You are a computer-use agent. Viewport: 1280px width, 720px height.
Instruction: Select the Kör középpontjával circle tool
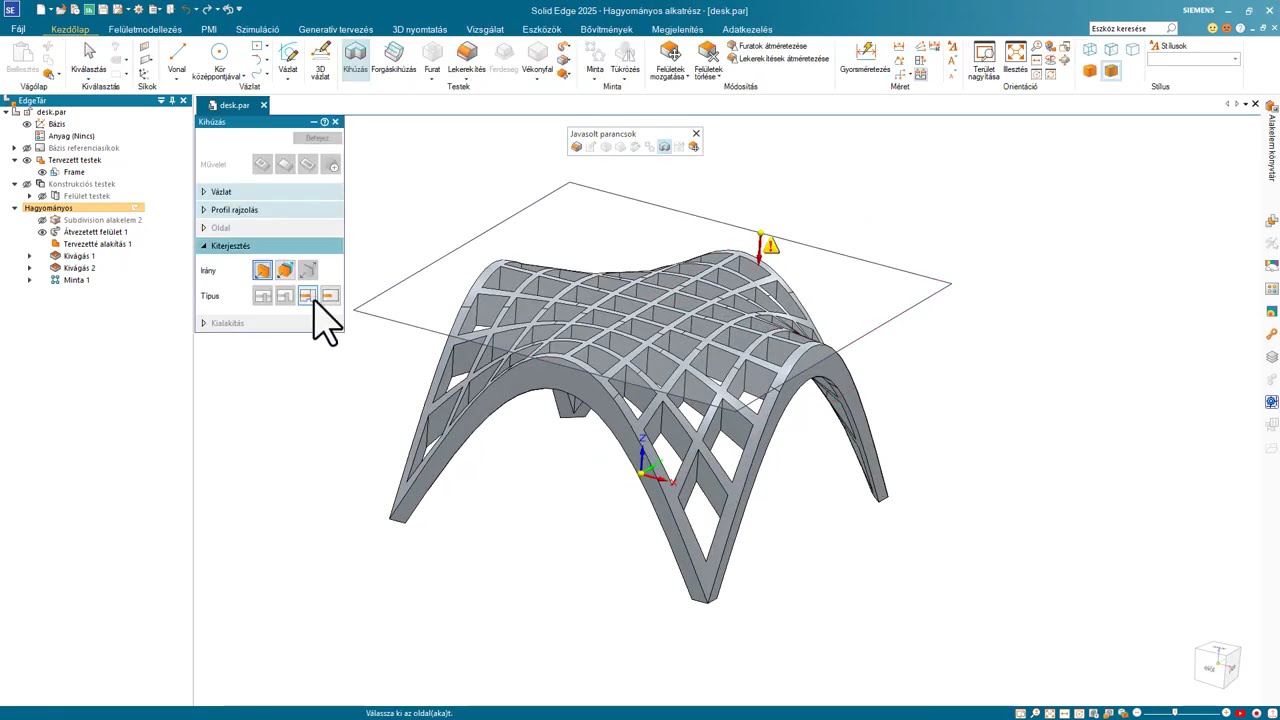pyautogui.click(x=218, y=60)
